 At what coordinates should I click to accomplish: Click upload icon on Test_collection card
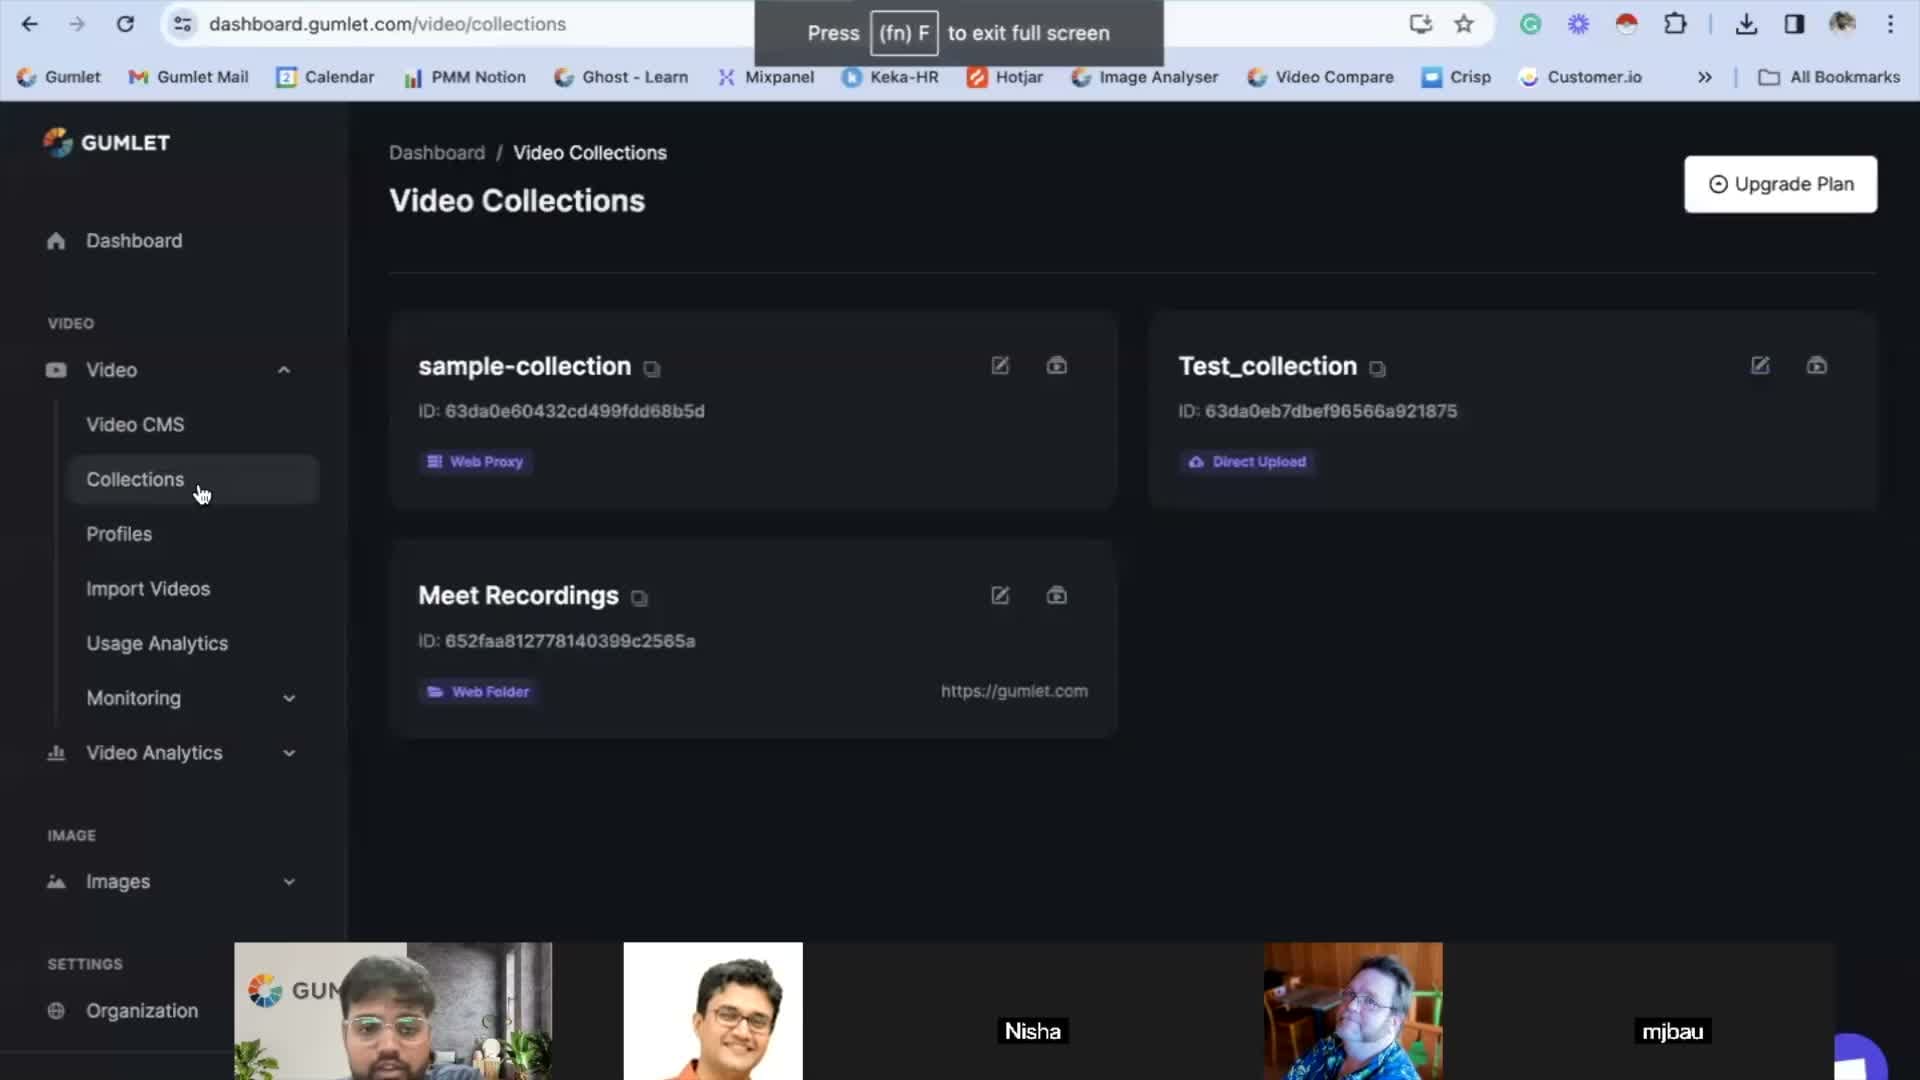(1816, 366)
